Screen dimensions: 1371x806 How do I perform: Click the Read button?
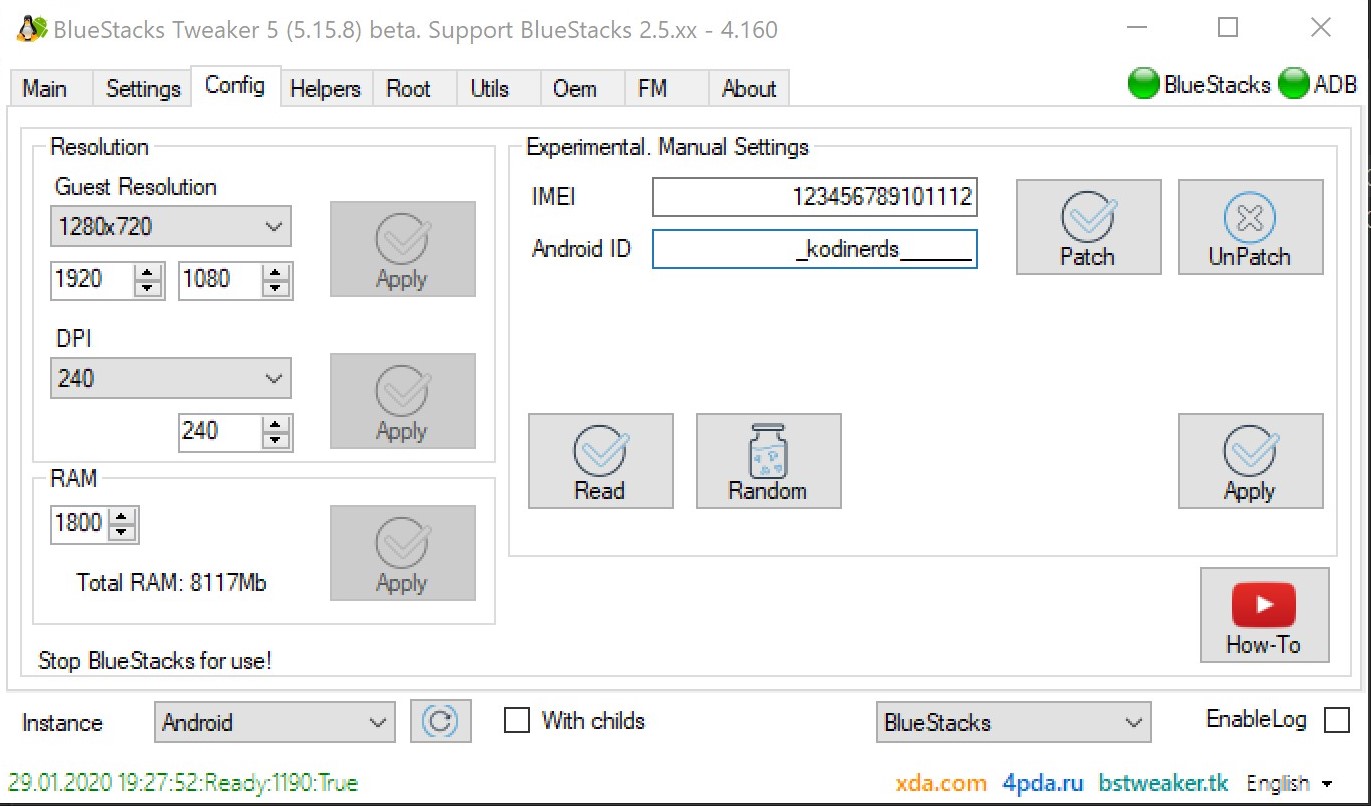pyautogui.click(x=600, y=461)
